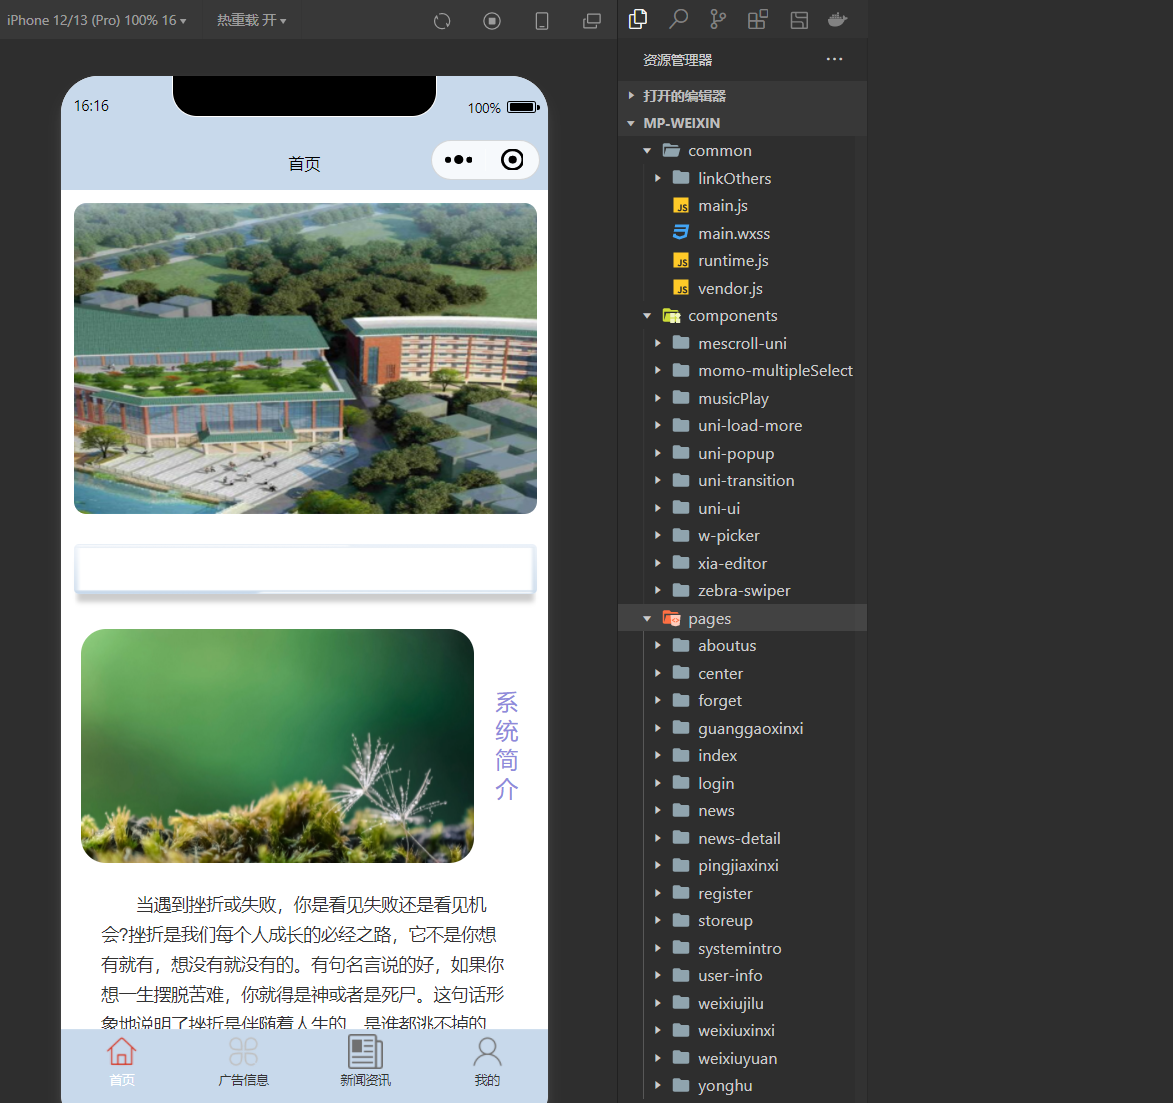Tap the mini program capsule menu dots
The image size is (1173, 1103).
(x=459, y=160)
